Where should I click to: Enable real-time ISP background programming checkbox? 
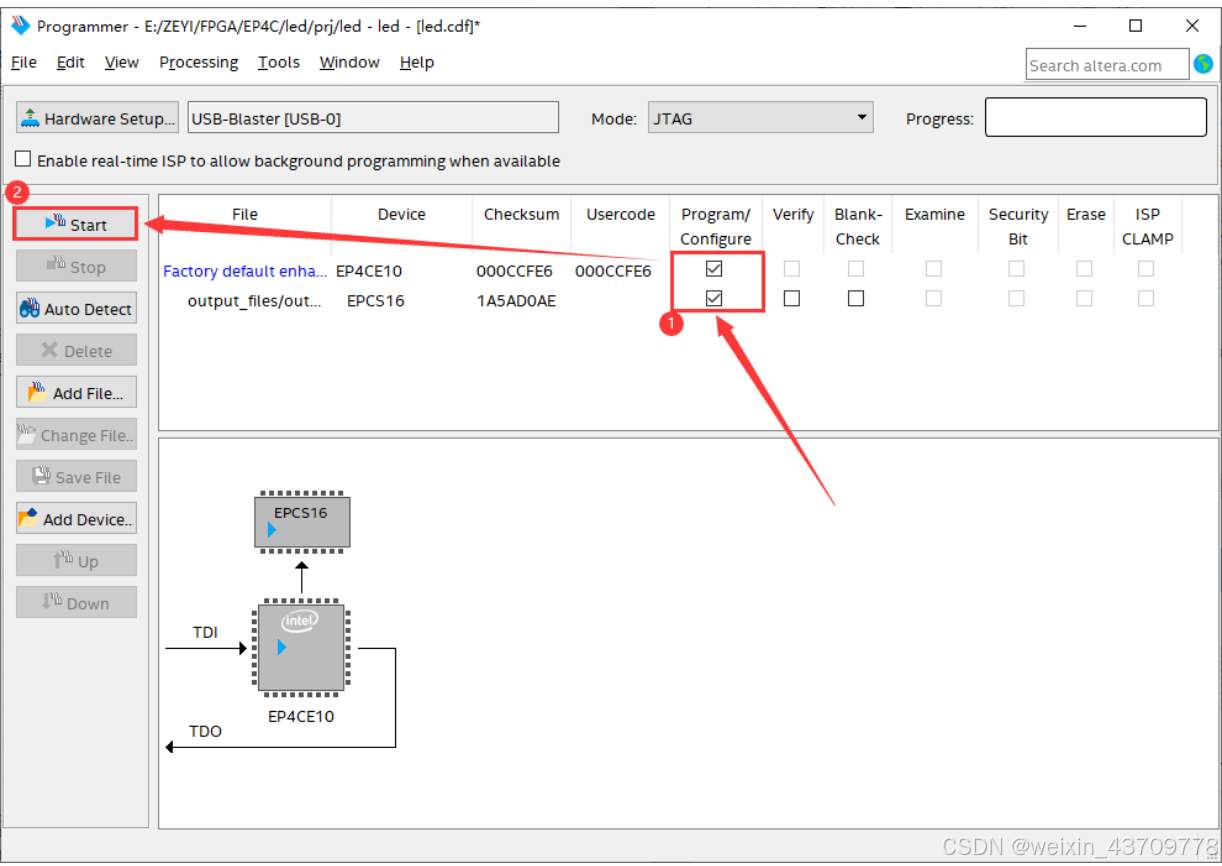point(23,160)
